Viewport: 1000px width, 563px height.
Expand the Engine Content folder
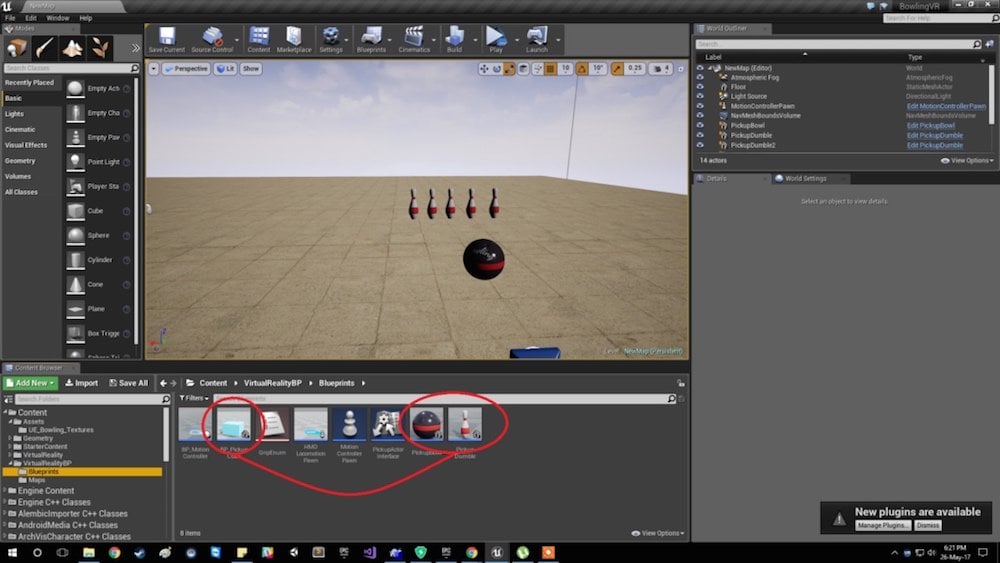9,491
